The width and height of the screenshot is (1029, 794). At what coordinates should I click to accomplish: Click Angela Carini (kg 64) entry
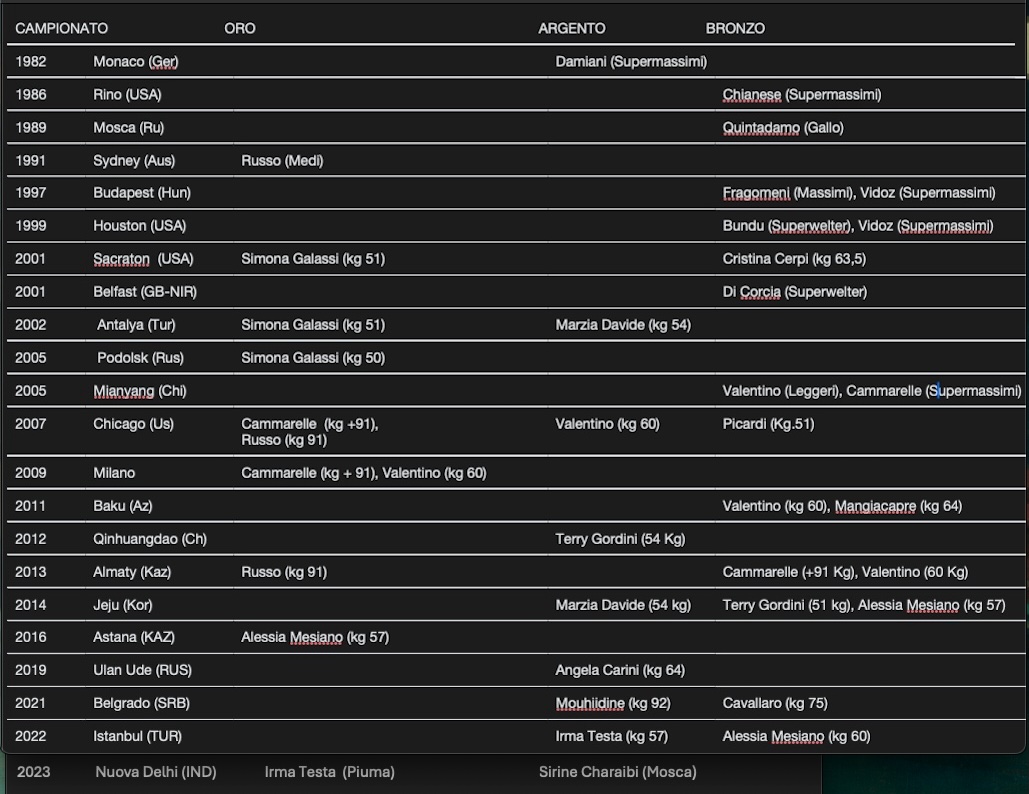[x=620, y=670]
